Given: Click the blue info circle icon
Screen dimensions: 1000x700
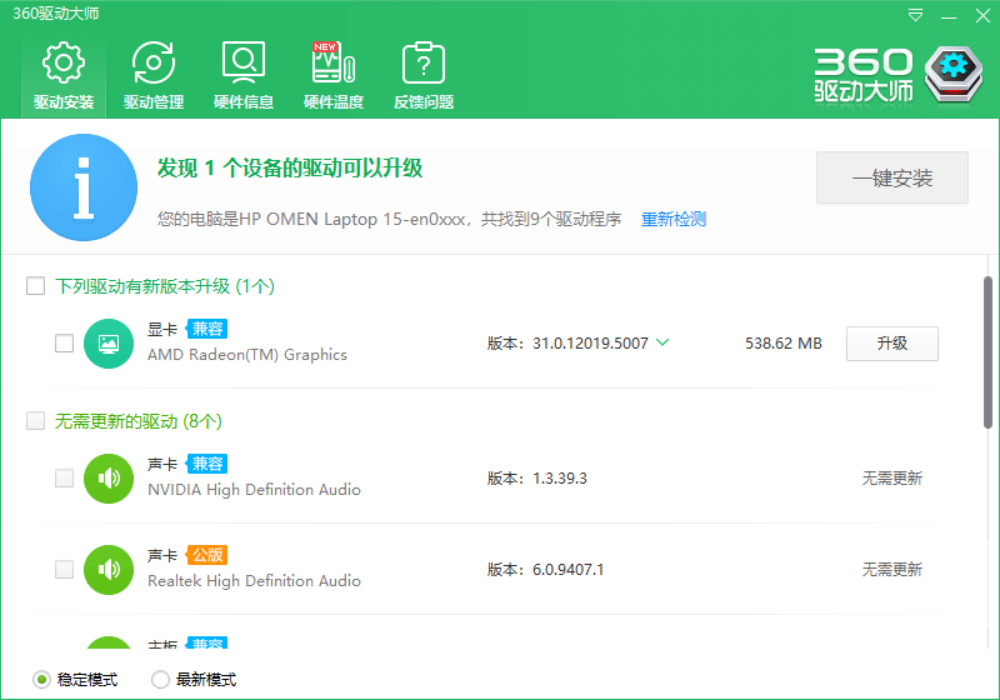Looking at the screenshot, I should click(84, 187).
